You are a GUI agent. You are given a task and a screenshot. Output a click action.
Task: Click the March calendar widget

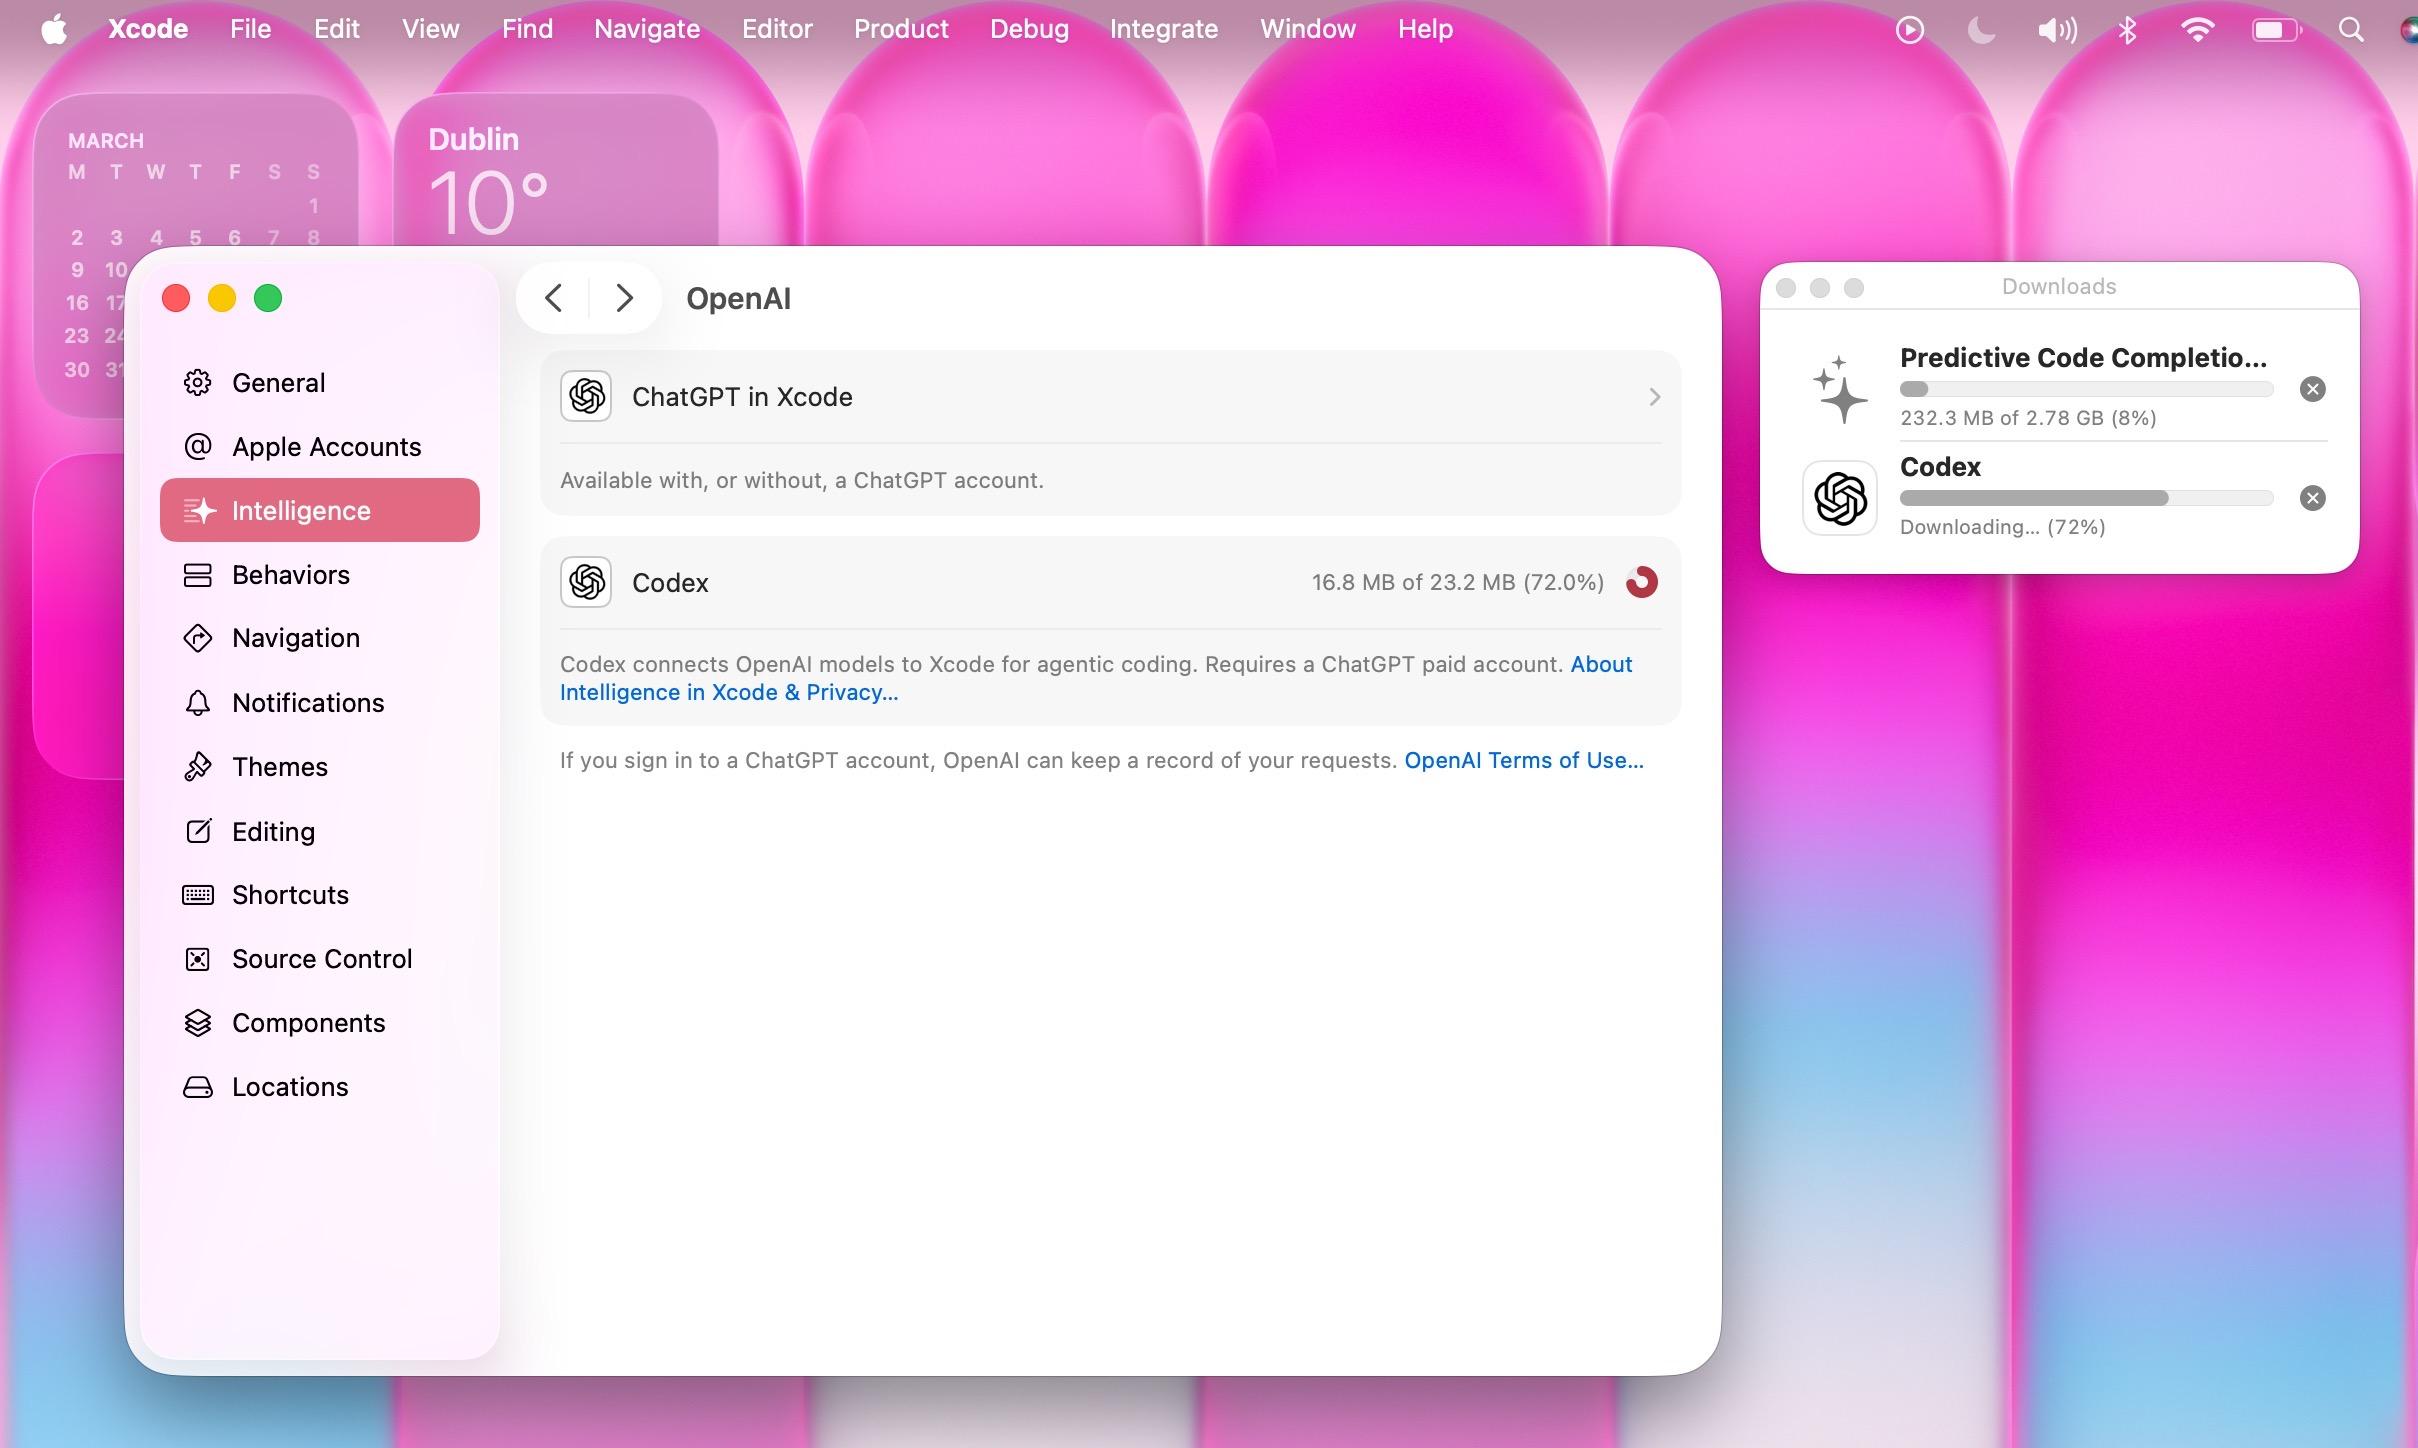[x=196, y=255]
